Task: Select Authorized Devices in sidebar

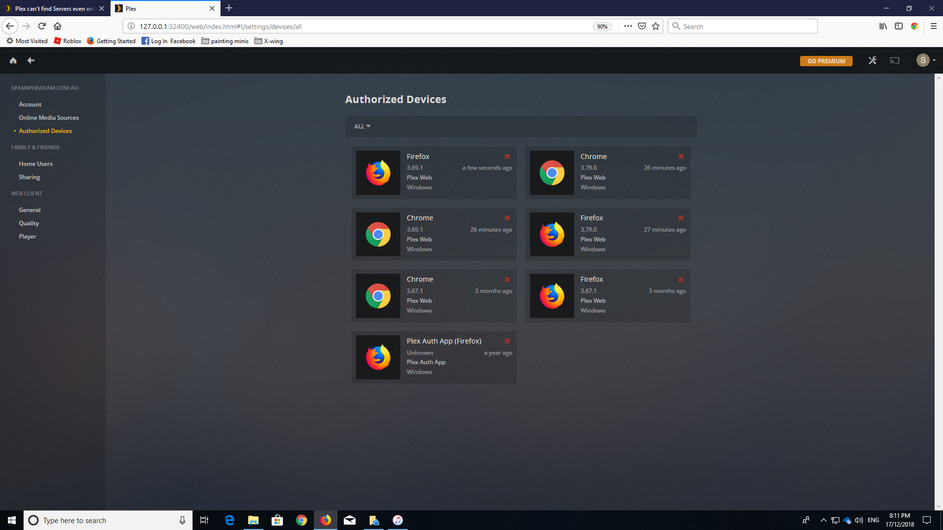Action: tap(45, 131)
